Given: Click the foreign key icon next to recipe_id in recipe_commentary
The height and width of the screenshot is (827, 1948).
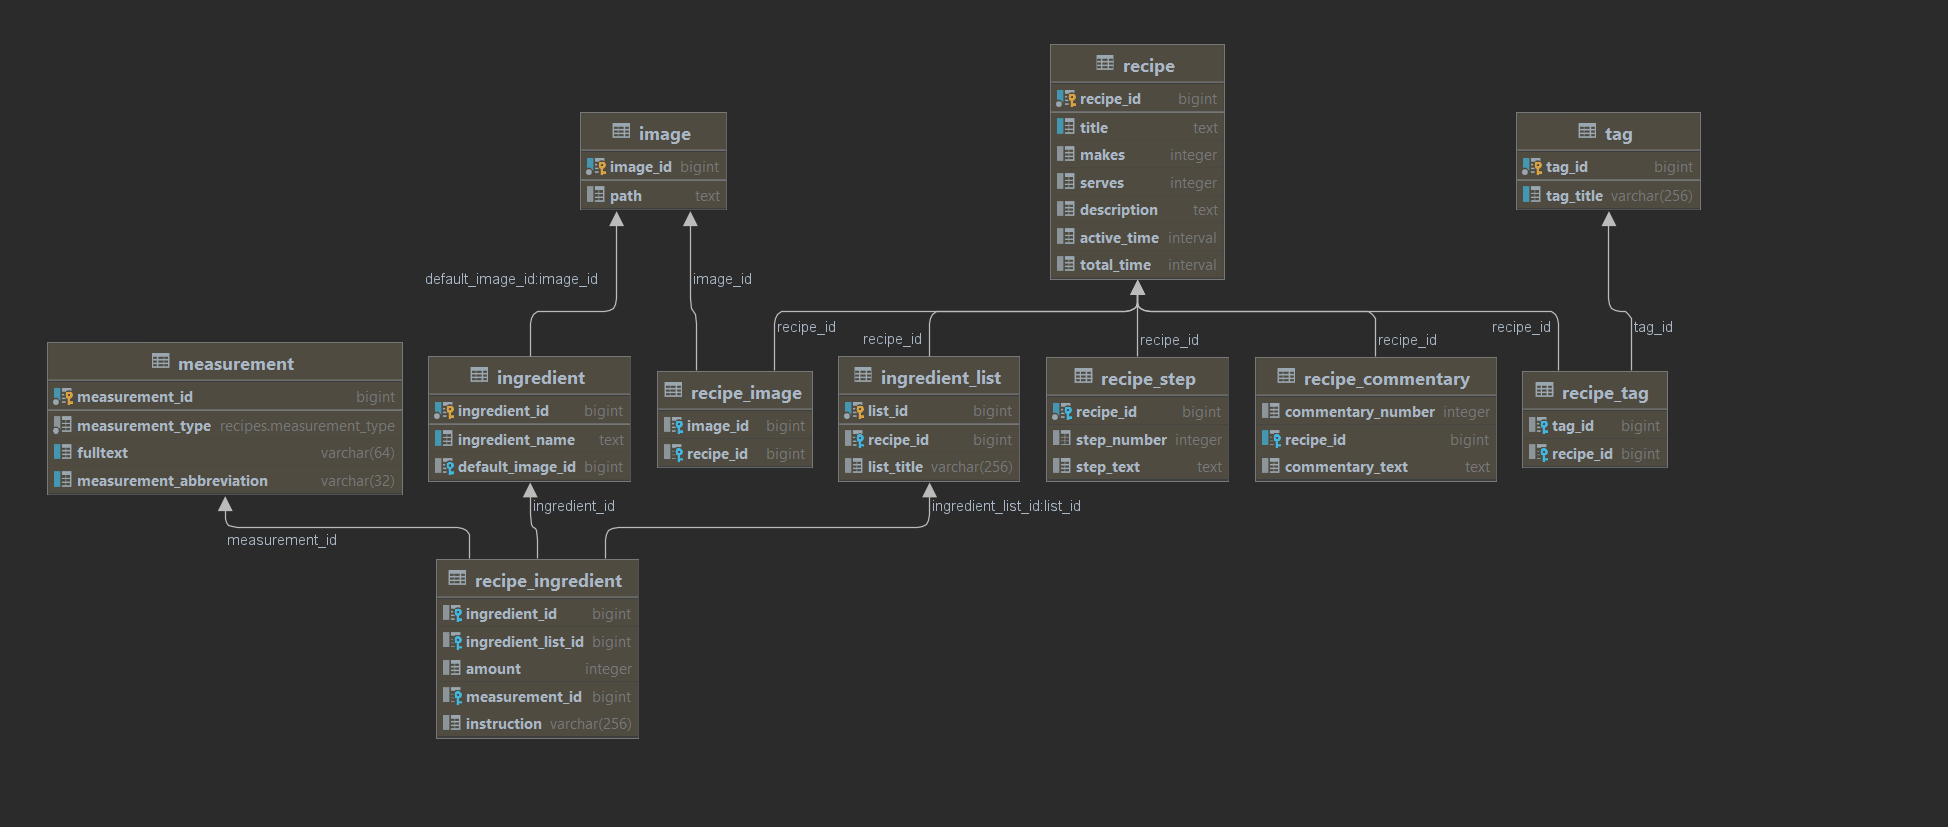Looking at the screenshot, I should [1271, 439].
